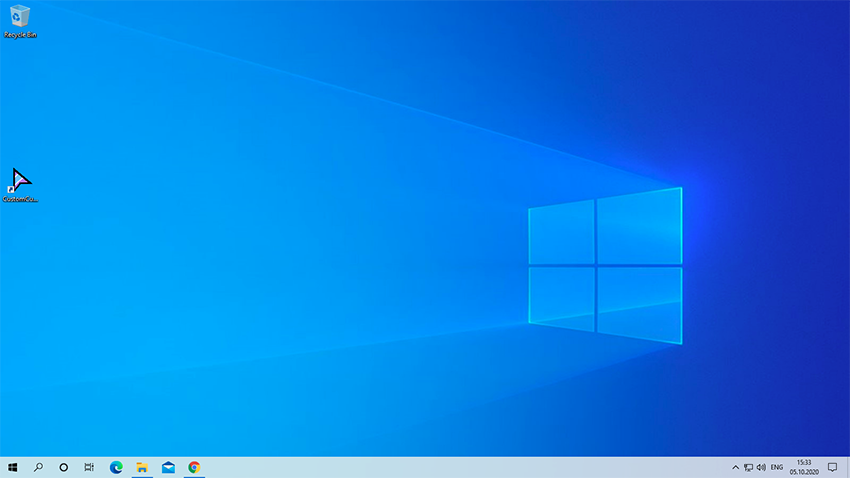The image size is (850, 478).
Task: Select the Custom Cursor desktop shortcut
Action: (x=20, y=185)
